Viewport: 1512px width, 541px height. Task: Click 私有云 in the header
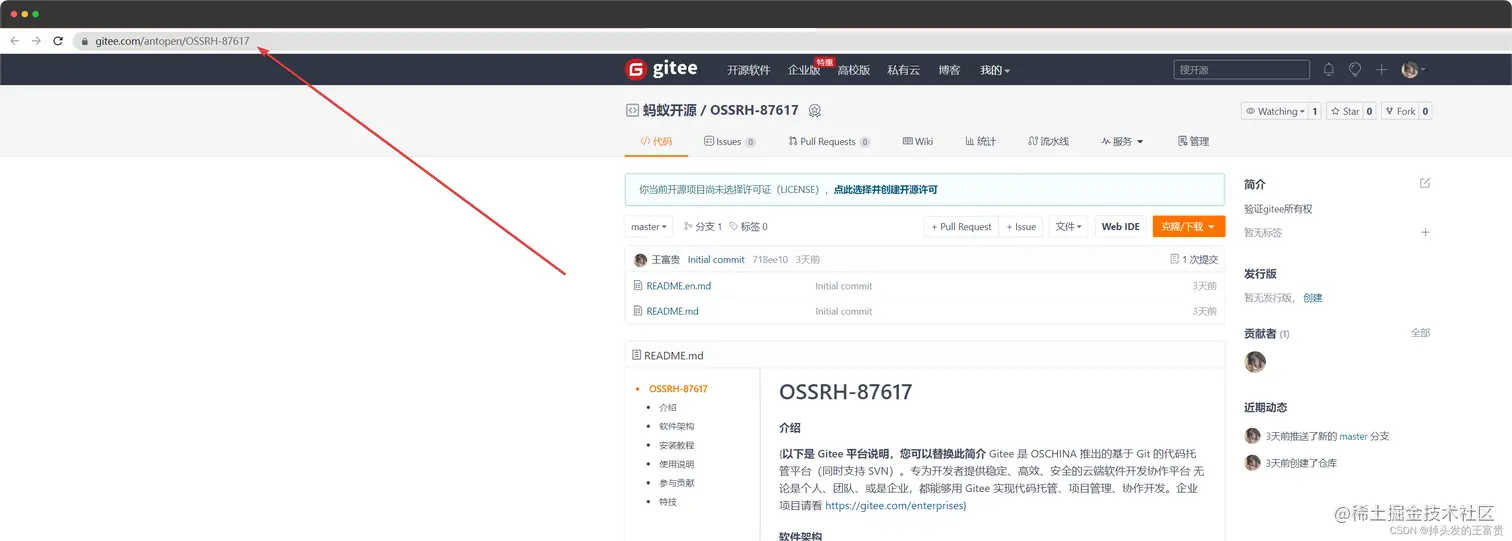(903, 70)
